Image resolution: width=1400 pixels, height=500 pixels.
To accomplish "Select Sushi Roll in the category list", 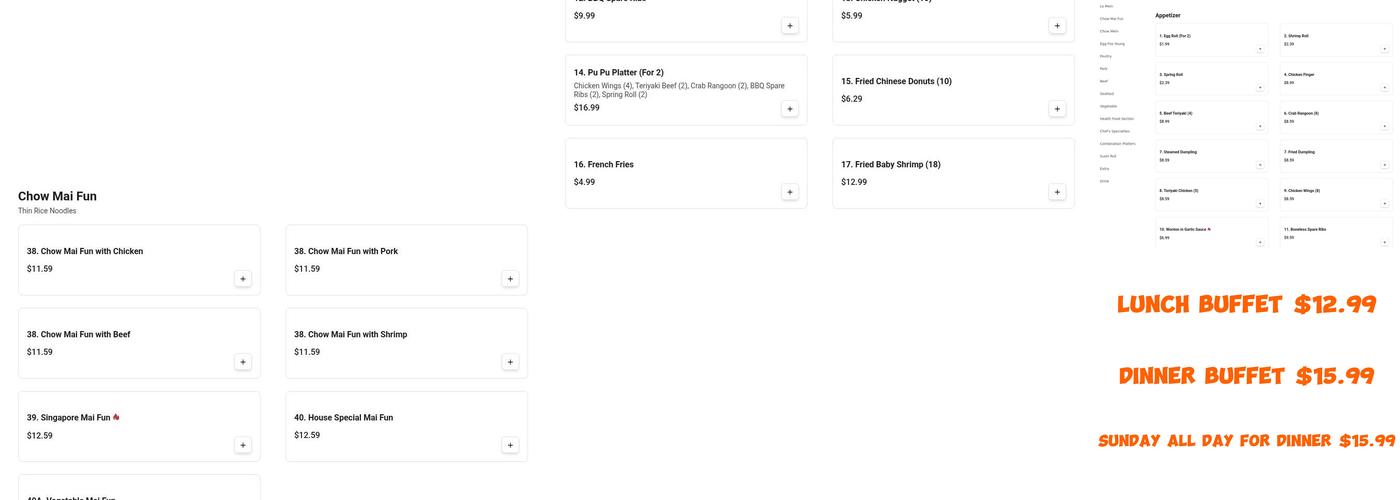I will point(1108,156).
